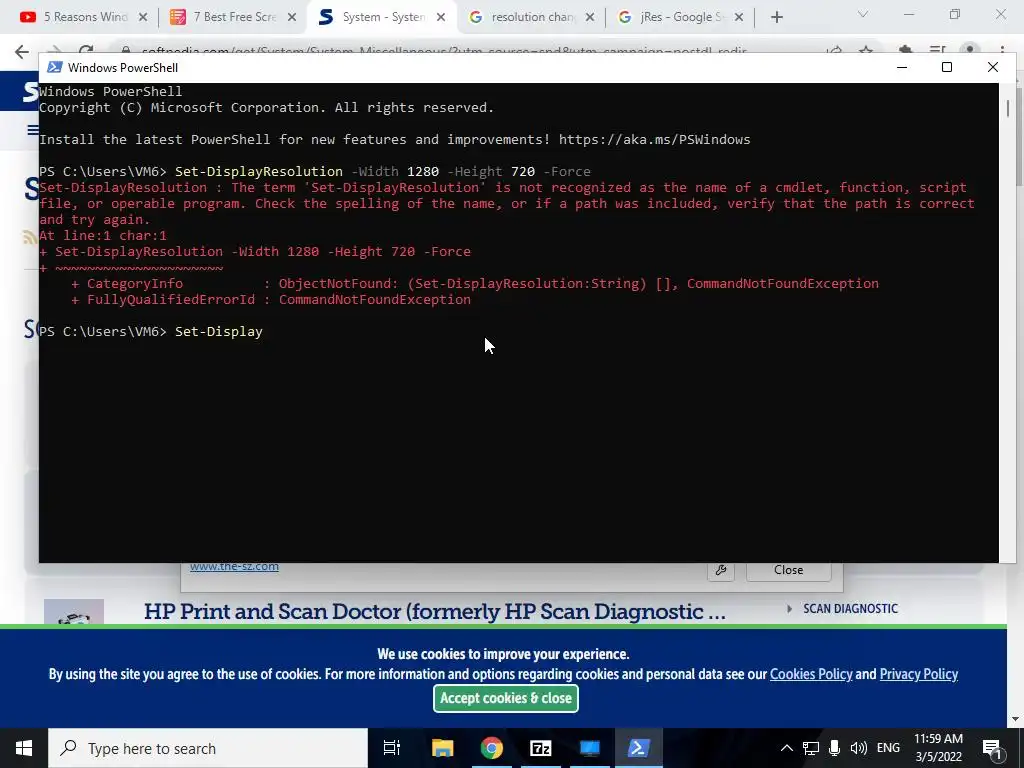This screenshot has height=768, width=1024.
Task: Close the 'resolution chan' tab
Action: tap(590, 17)
